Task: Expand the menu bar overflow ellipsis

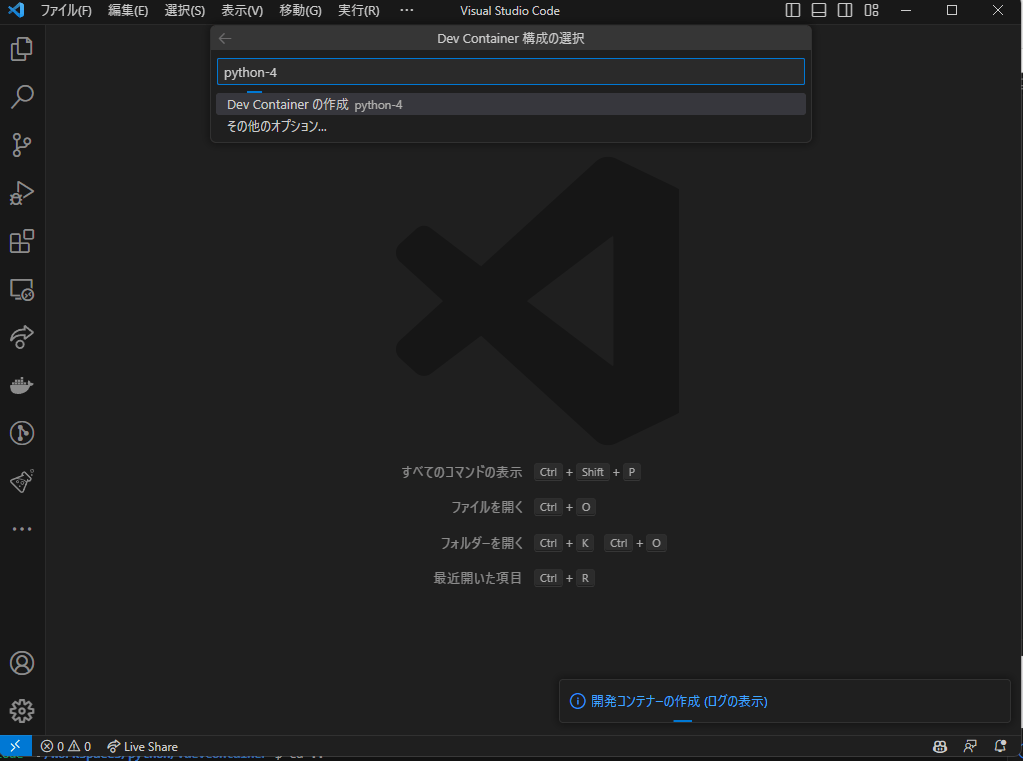Action: tap(406, 10)
